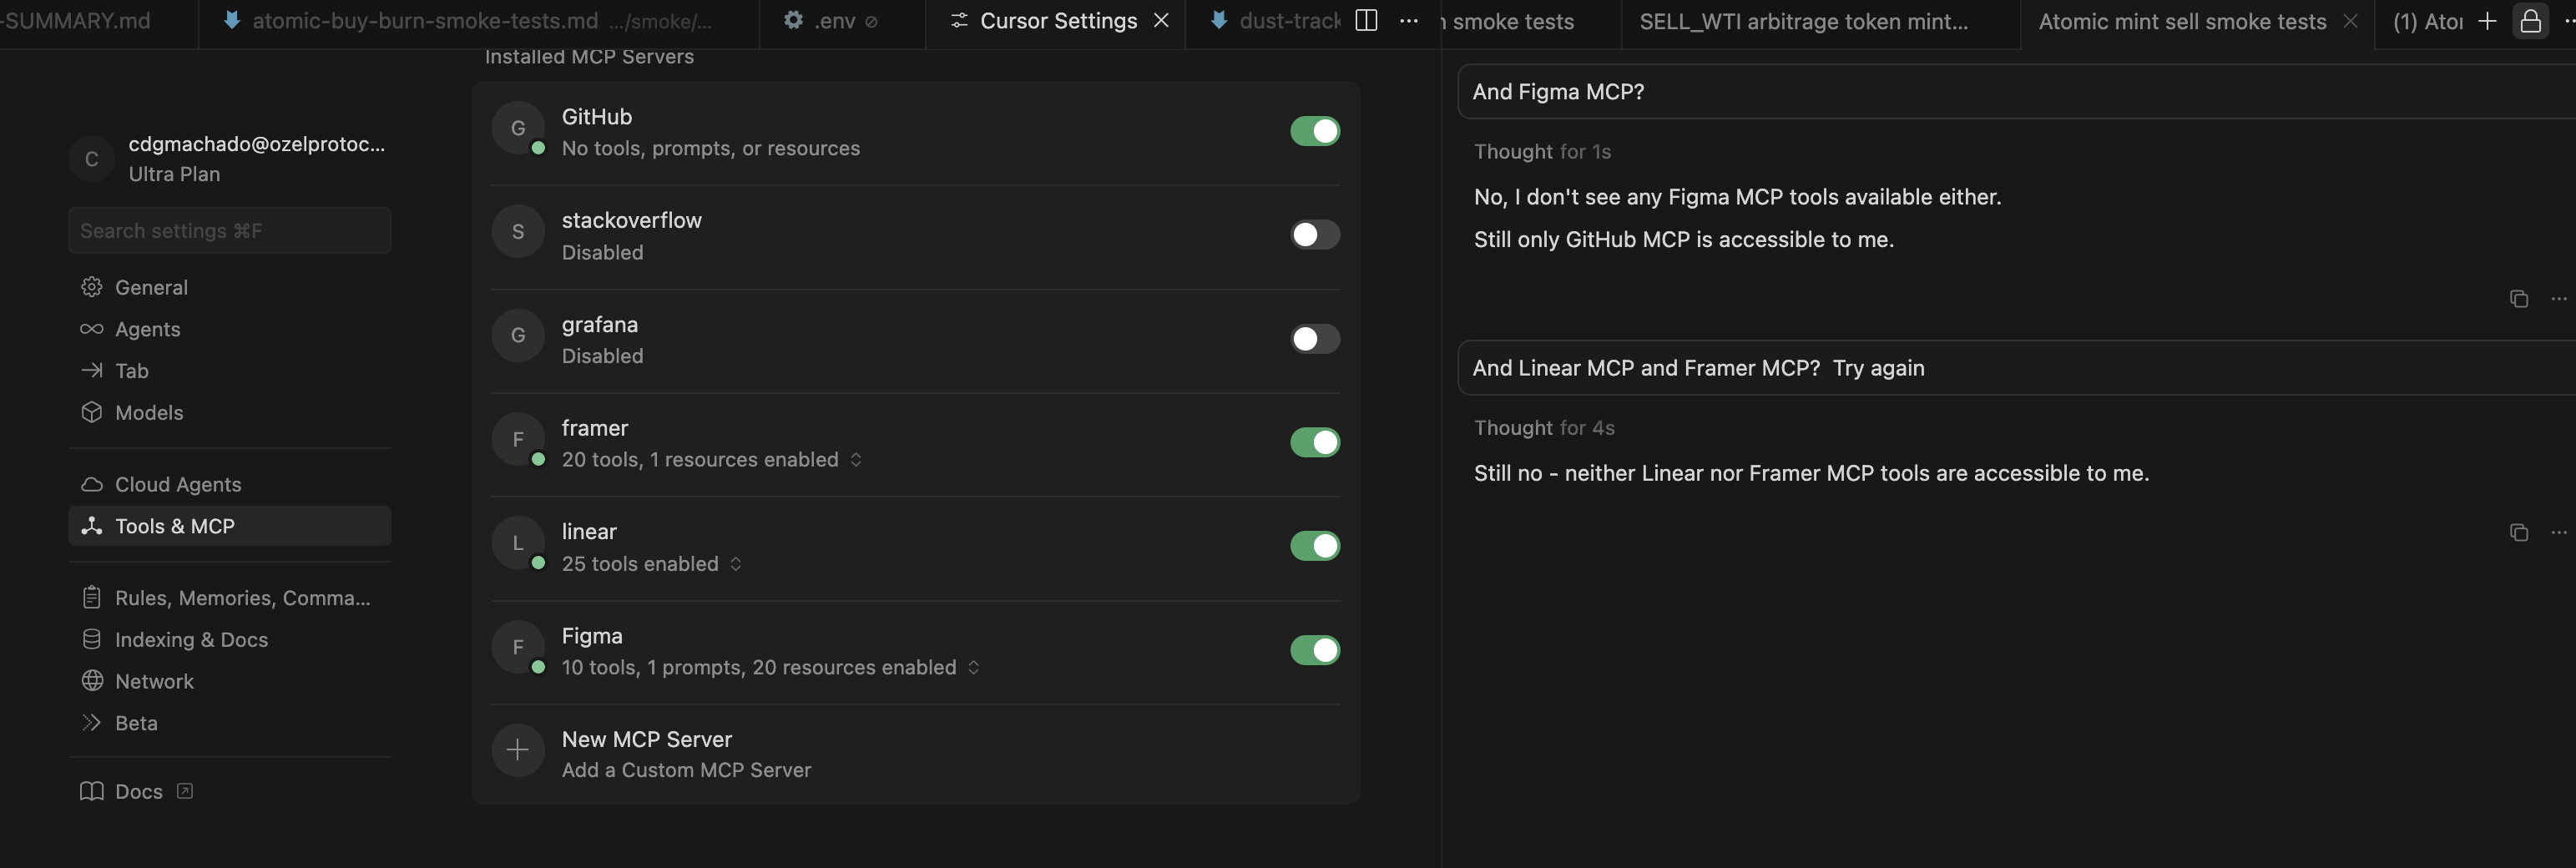Viewport: 2576px width, 868px height.
Task: Expand Figma tools, prompts, resources list
Action: [x=974, y=667]
